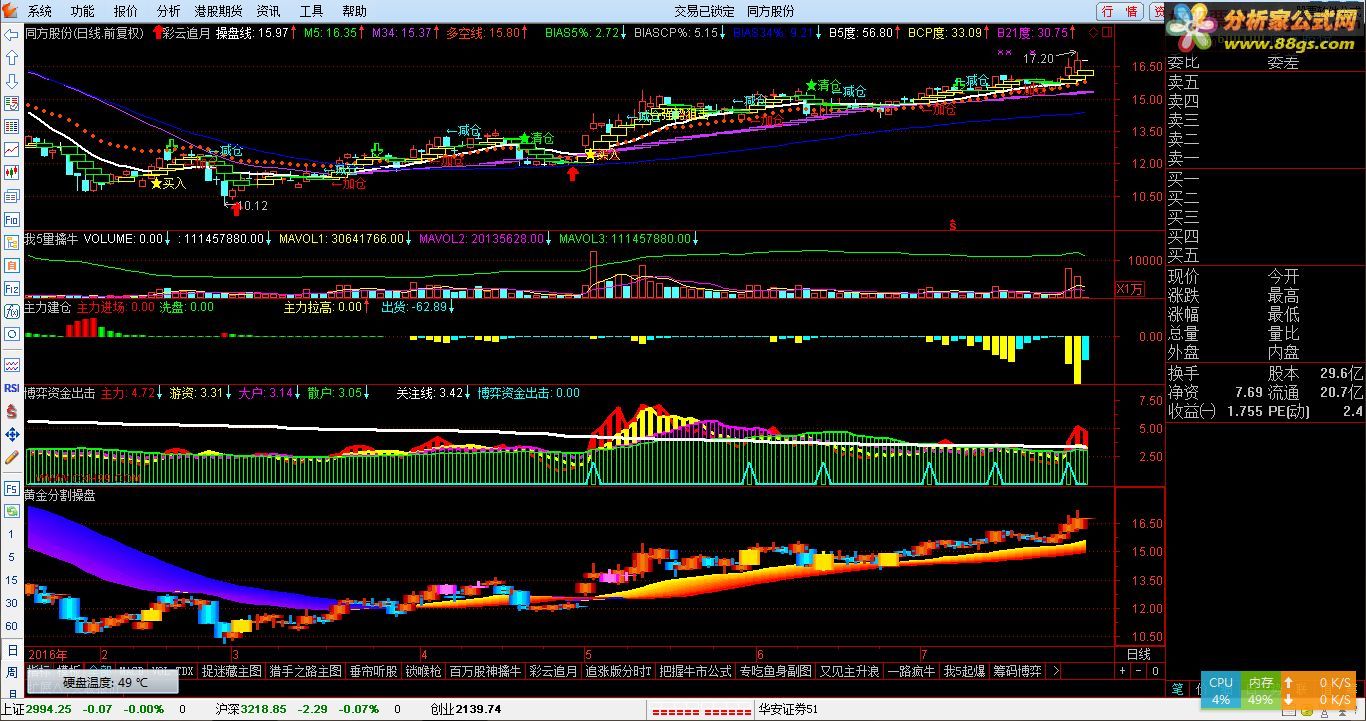Image resolution: width=1366 pixels, height=721 pixels.
Task: Select the 1-minute period button
Action: click(12, 533)
